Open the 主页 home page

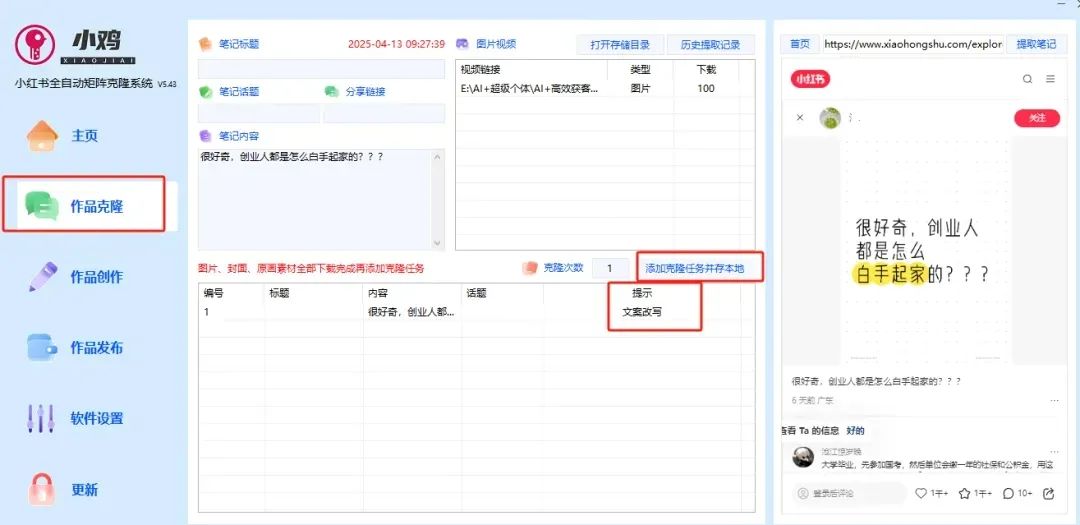point(84,135)
